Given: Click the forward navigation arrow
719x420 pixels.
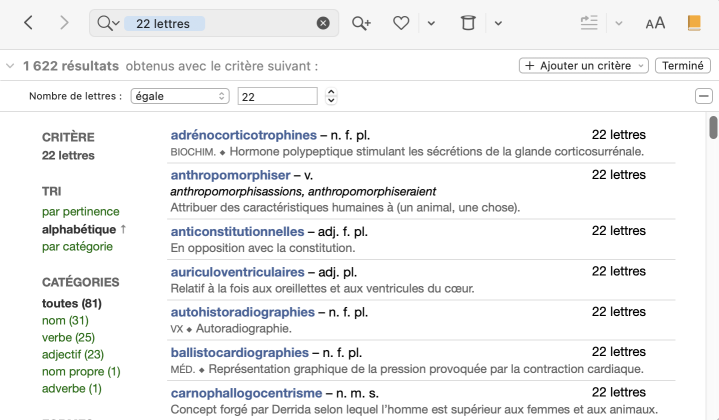Looking at the screenshot, I should point(64,23).
